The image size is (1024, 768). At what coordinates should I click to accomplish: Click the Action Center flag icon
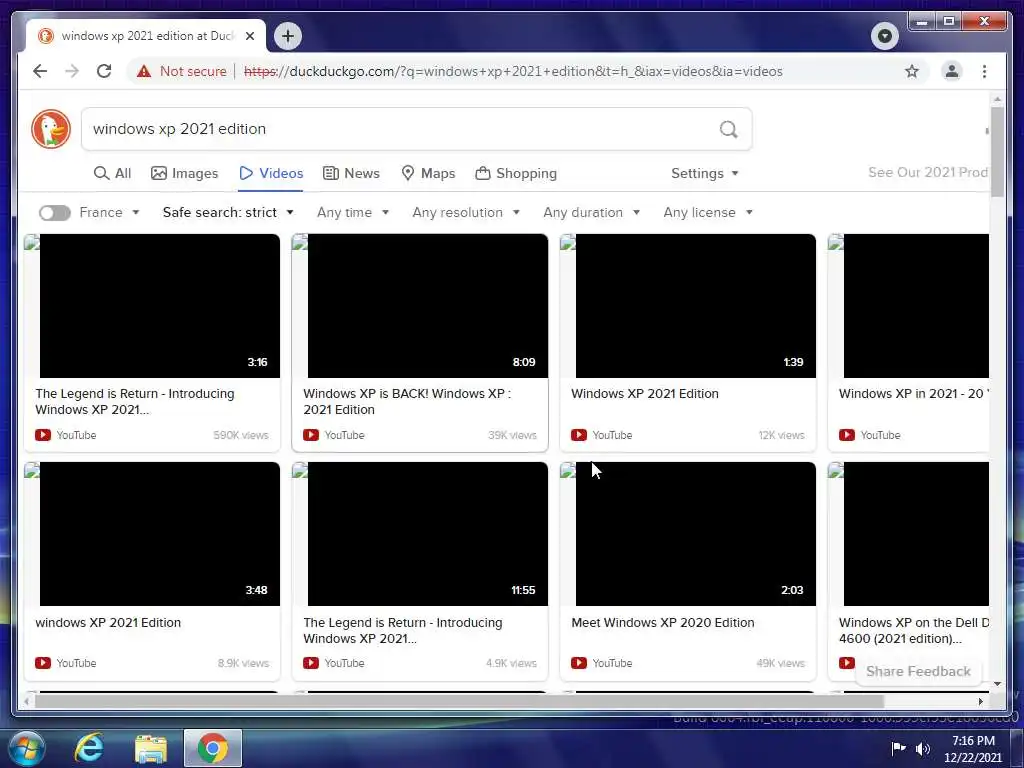(899, 748)
